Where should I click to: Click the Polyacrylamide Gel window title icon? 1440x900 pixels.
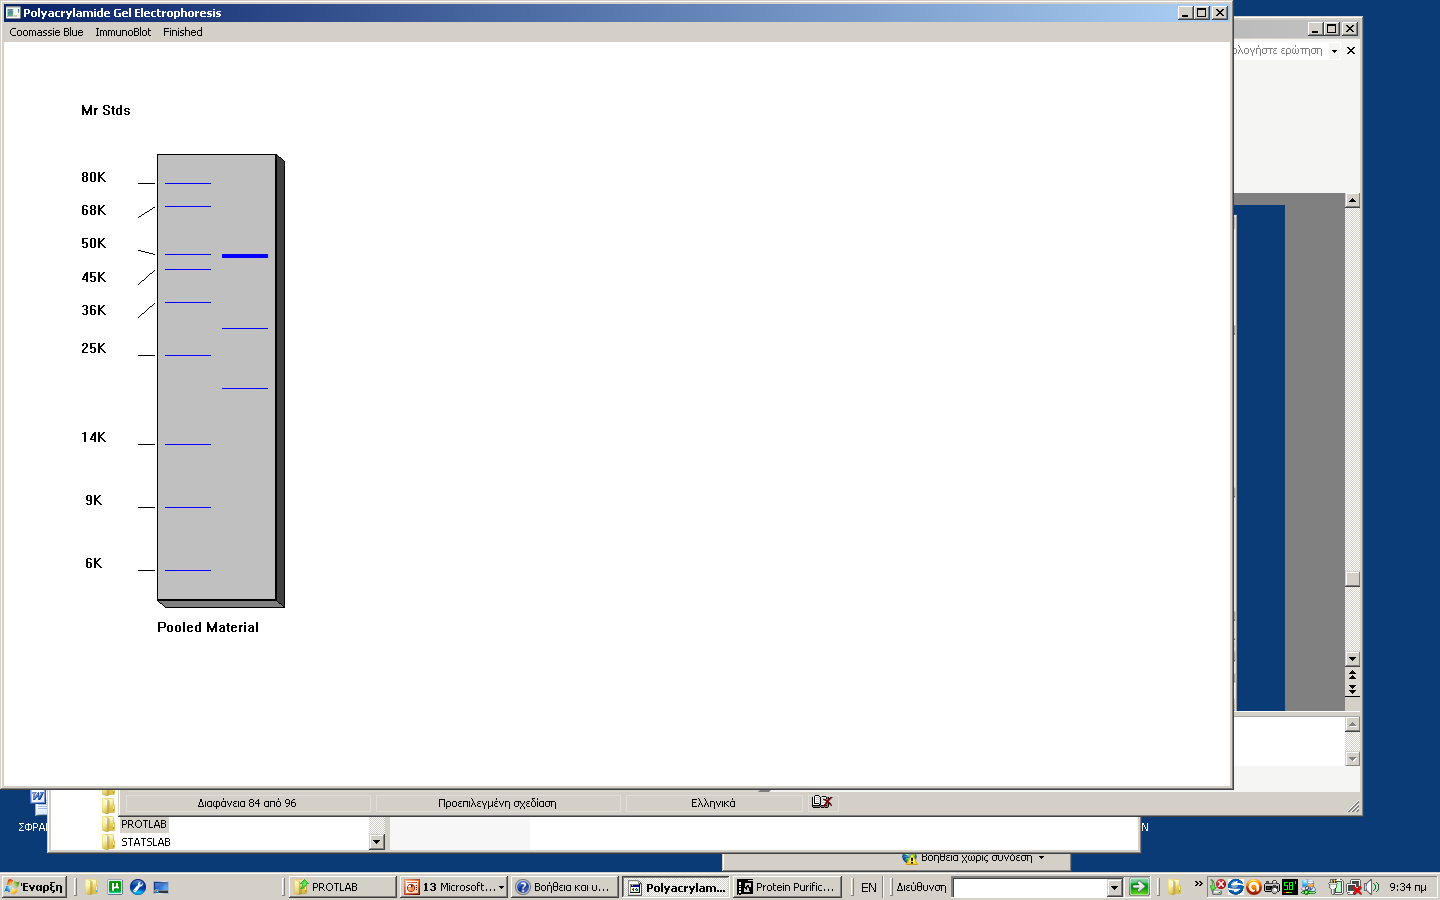click(x=13, y=13)
